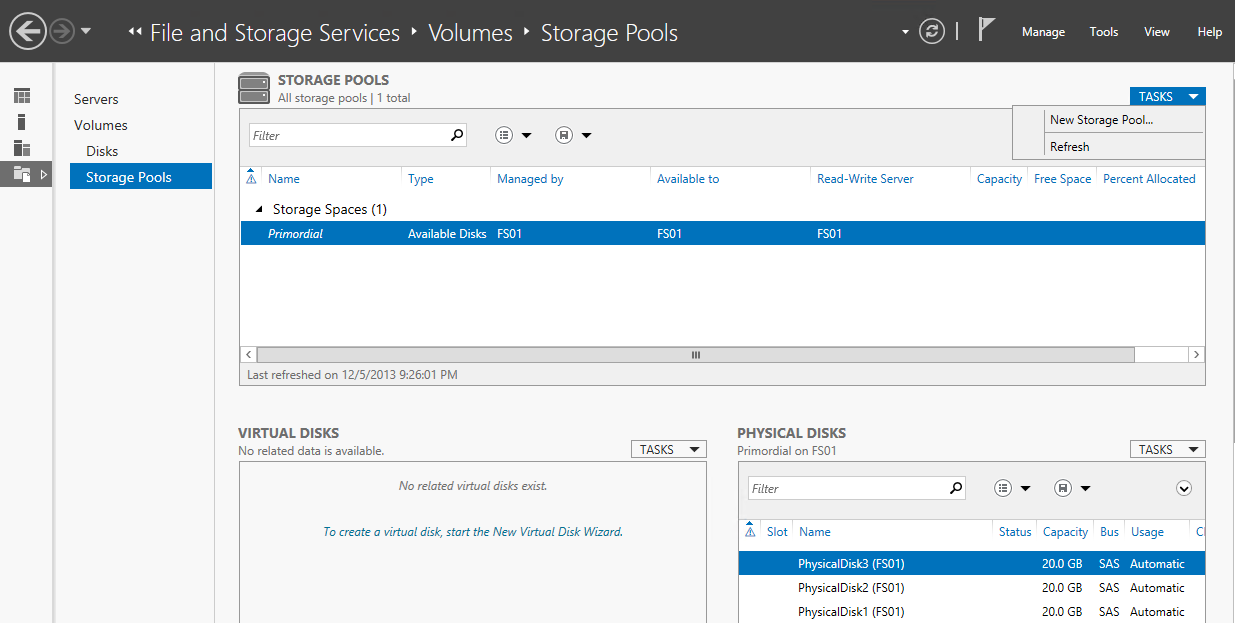Screen dimensions: 1235x623
Task: Expand Physical Disks filter chevron button
Action: [1184, 488]
